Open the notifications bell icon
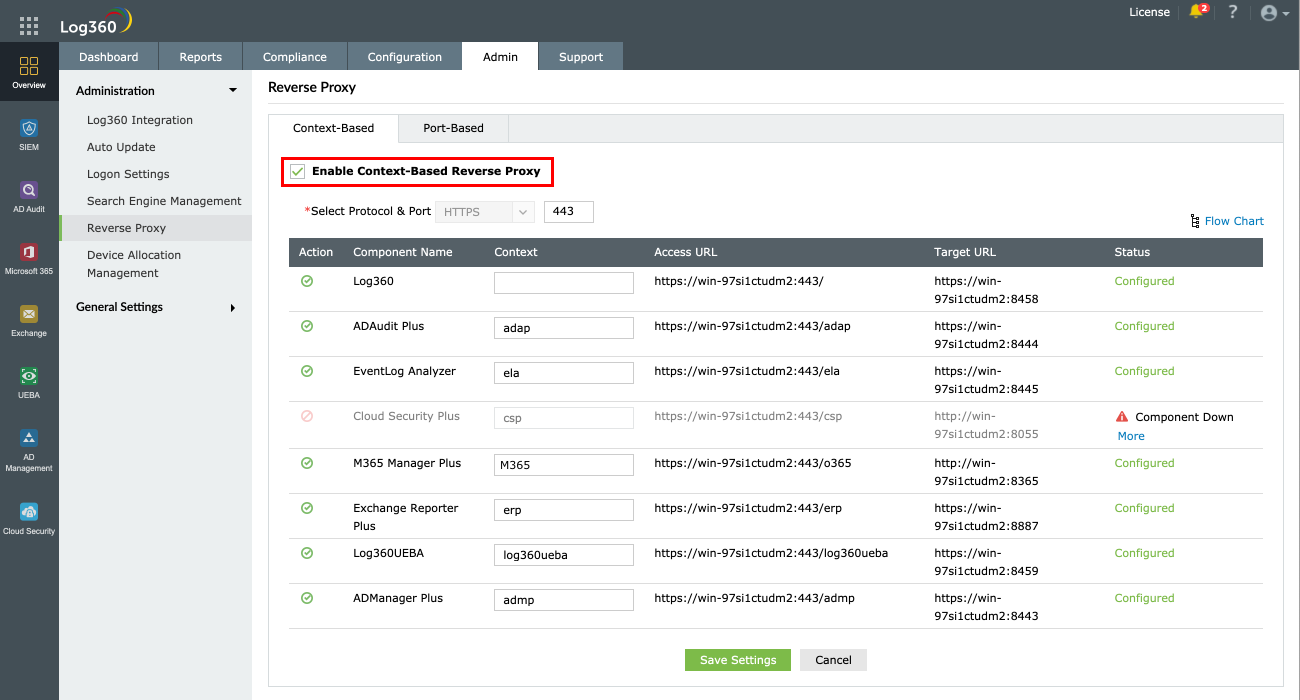 1196,13
